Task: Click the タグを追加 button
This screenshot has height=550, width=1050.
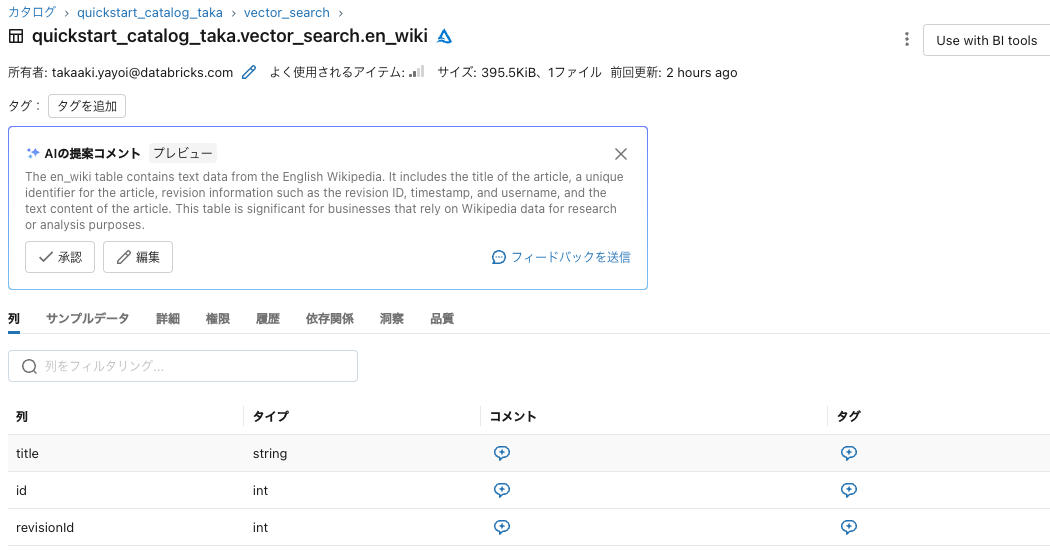Action: pyautogui.click(x=87, y=106)
